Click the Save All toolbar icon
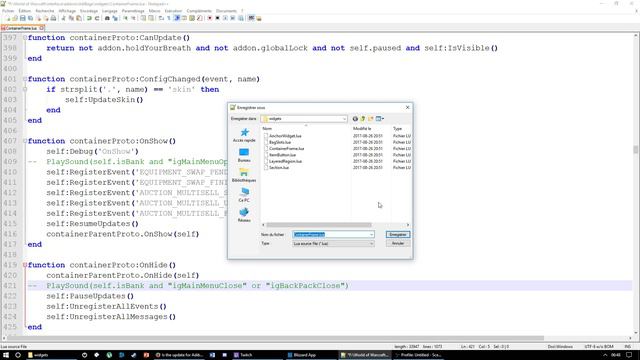The width and height of the screenshot is (640, 360). [31, 18]
